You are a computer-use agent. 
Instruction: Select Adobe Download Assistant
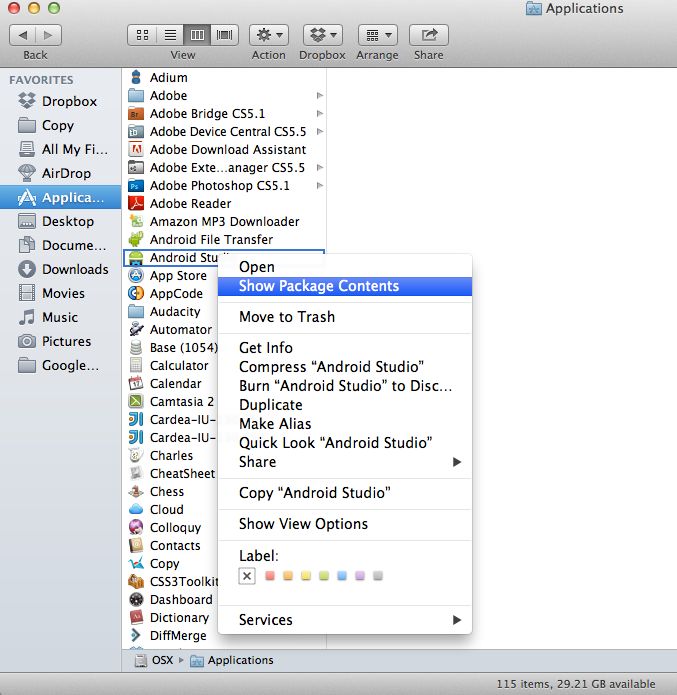click(224, 150)
